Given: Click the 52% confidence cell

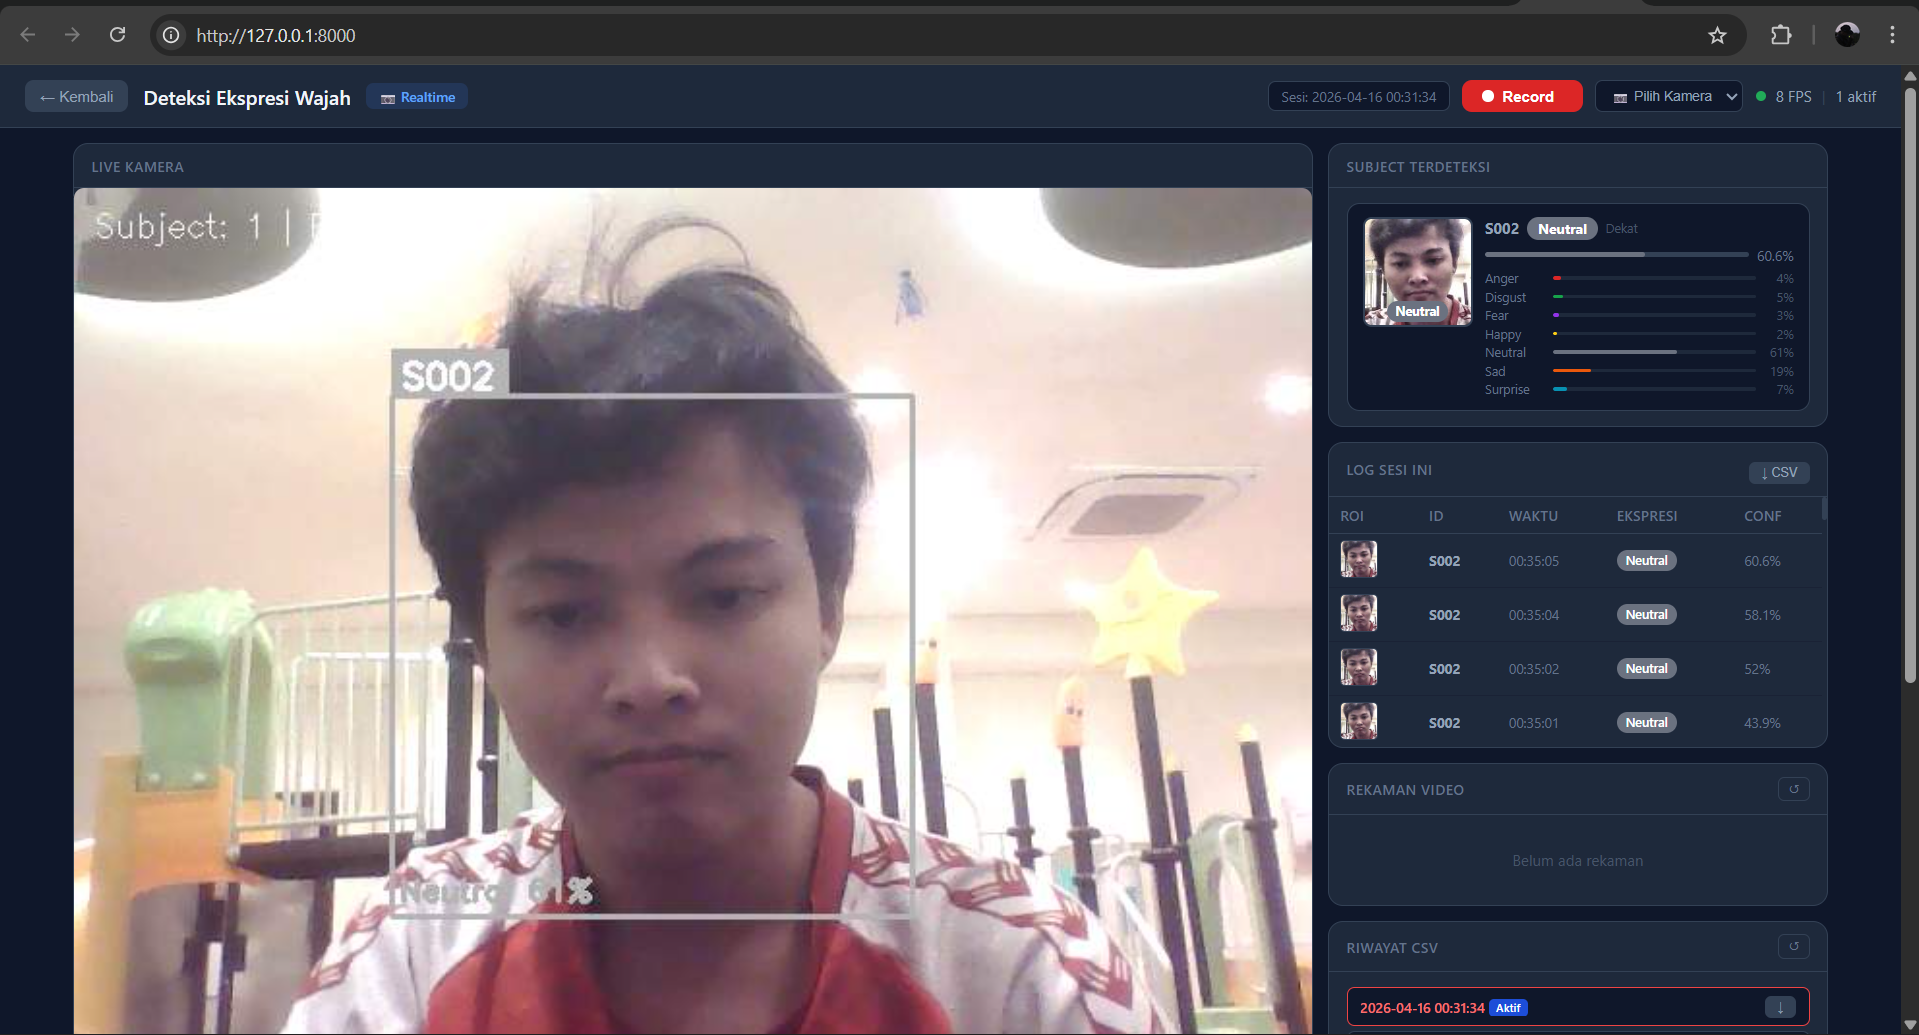Looking at the screenshot, I should click(x=1757, y=669).
